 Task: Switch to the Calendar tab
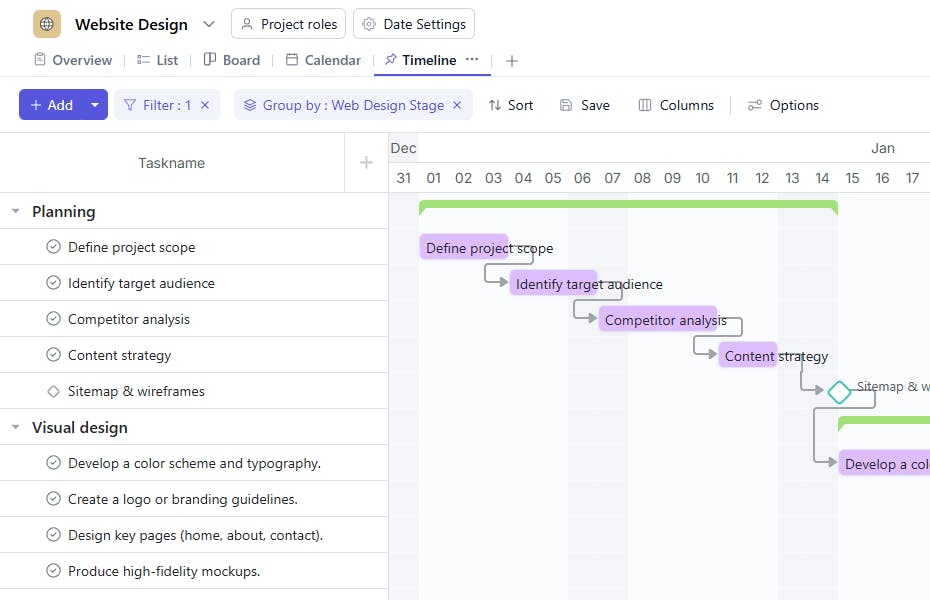[x=323, y=60]
